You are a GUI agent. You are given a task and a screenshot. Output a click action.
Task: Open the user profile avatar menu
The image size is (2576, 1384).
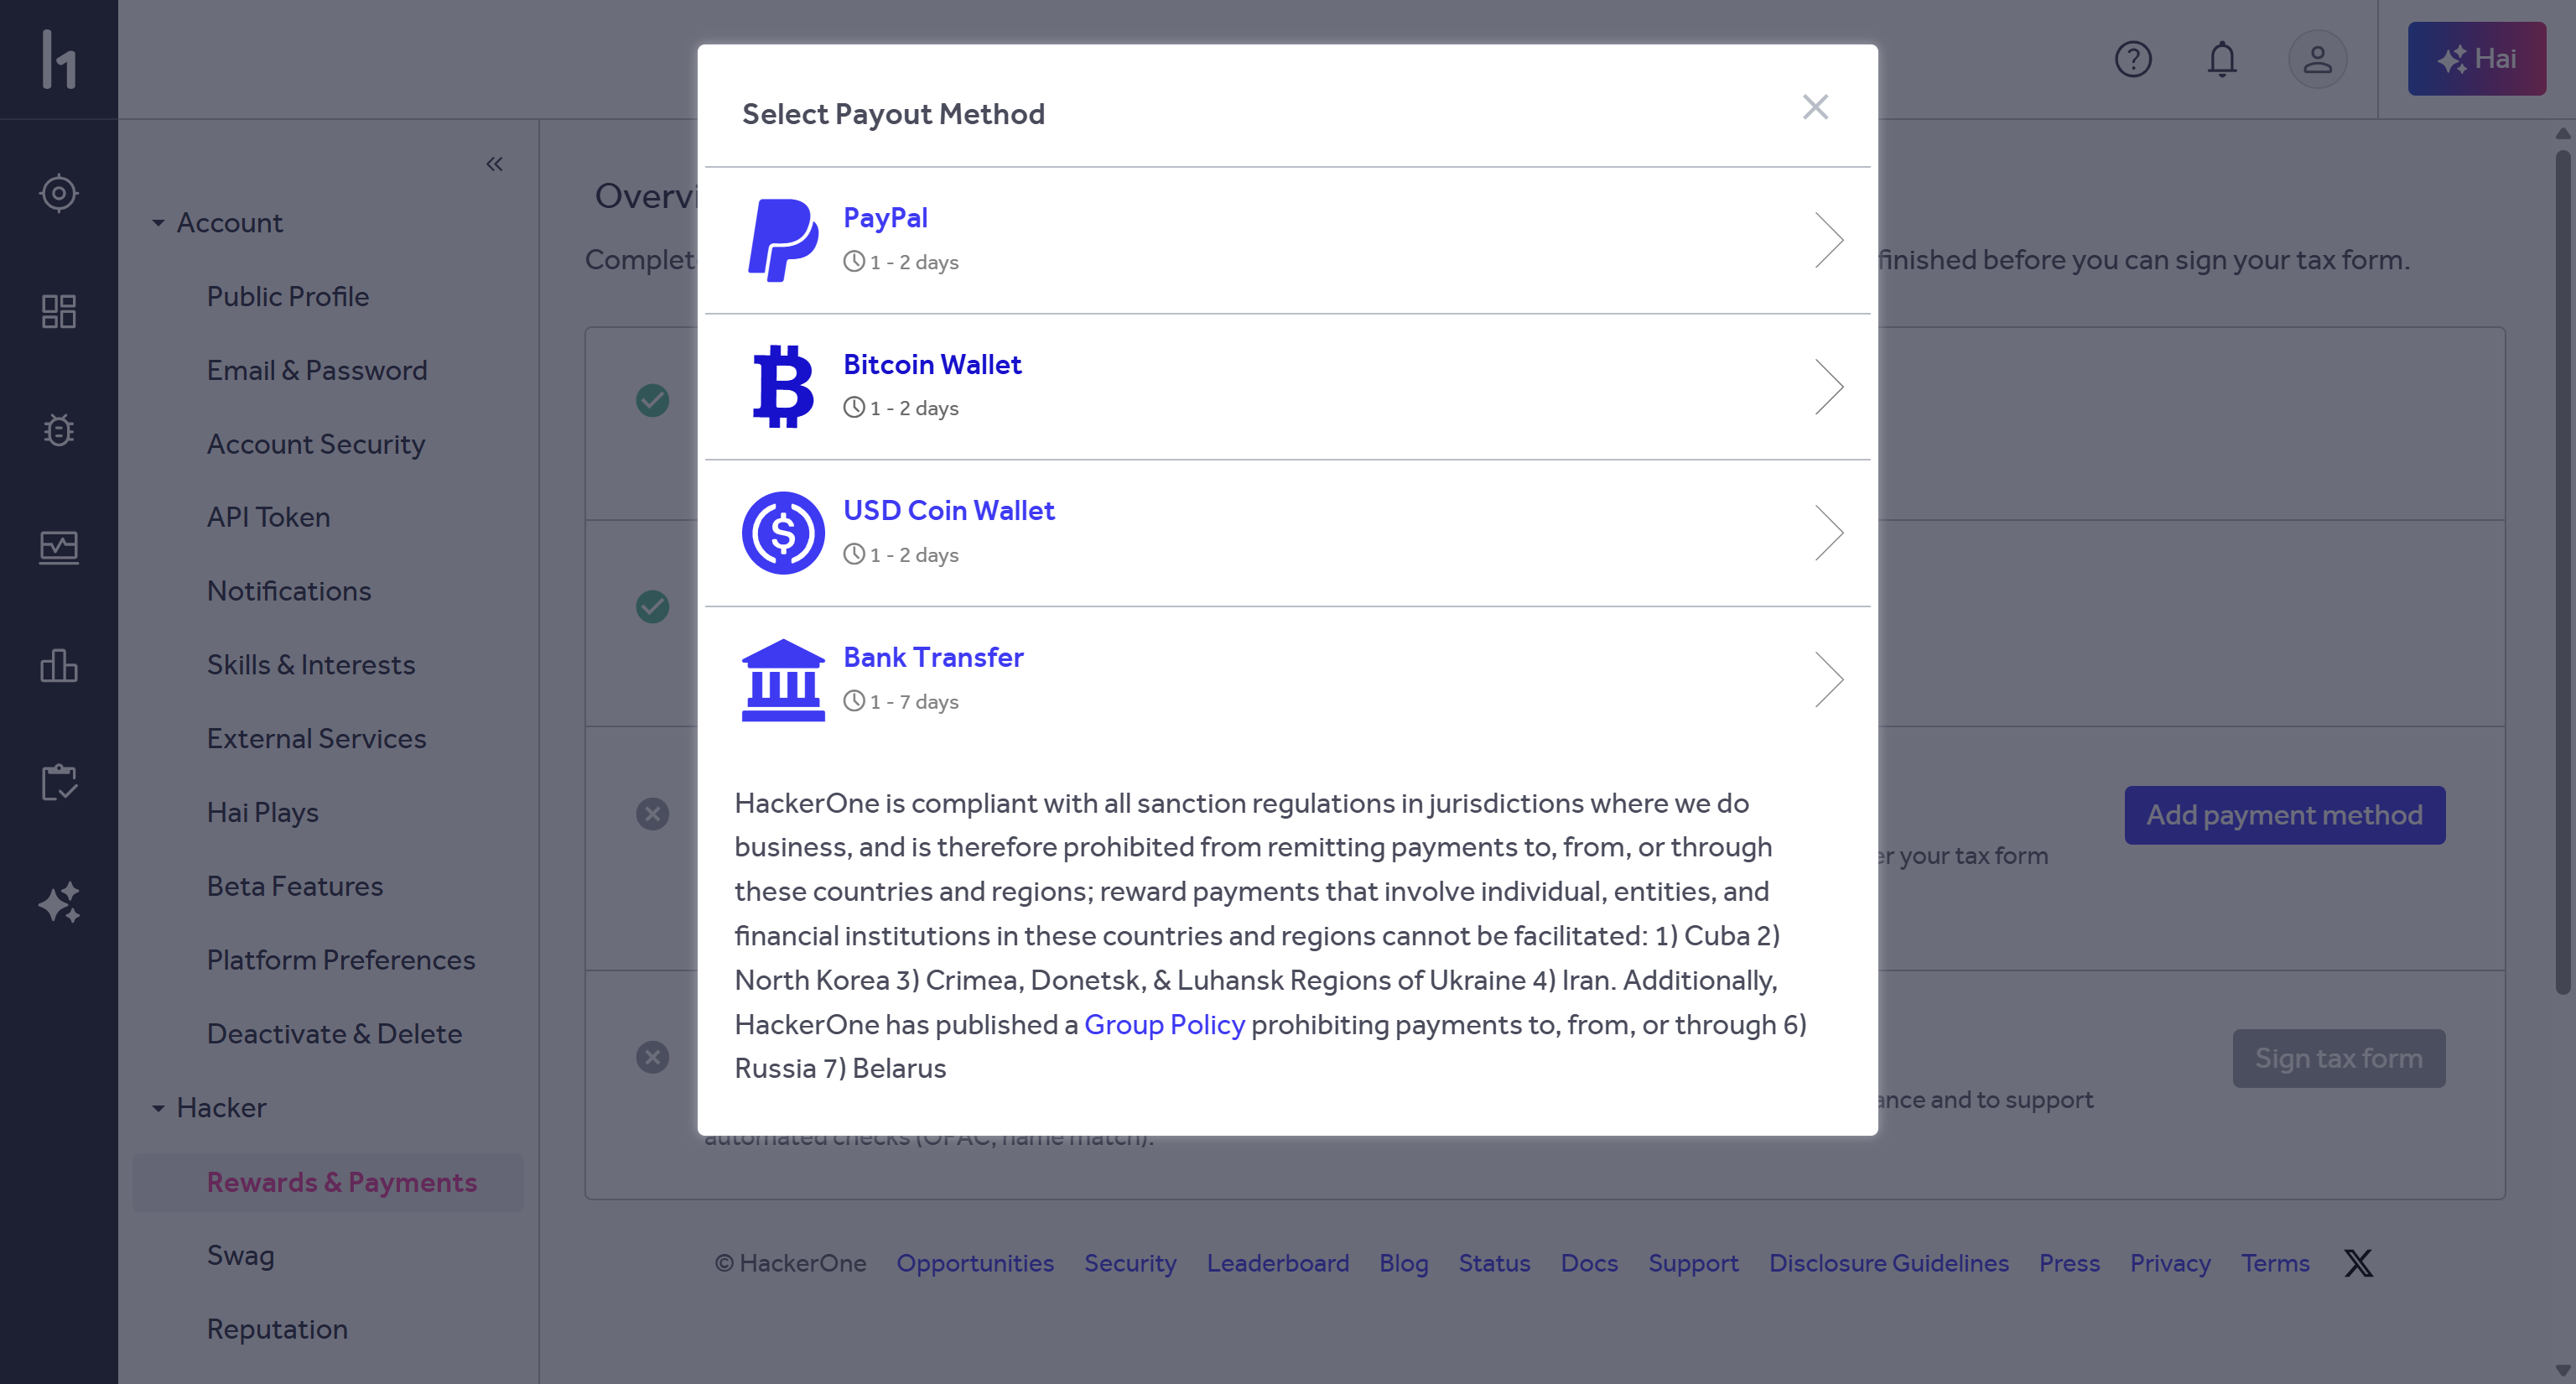pyautogui.click(x=2317, y=59)
